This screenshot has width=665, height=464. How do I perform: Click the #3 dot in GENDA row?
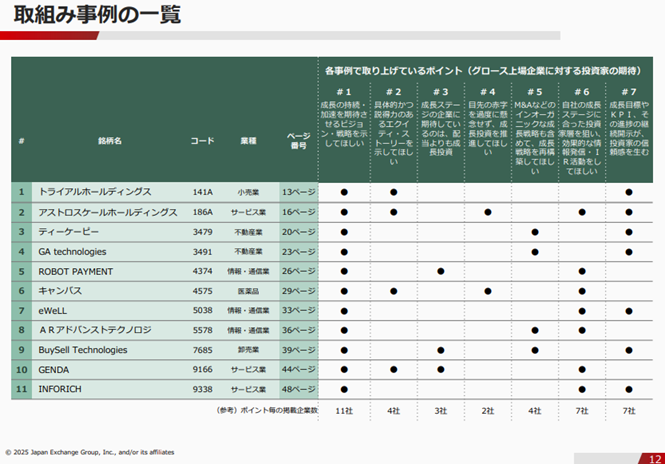(440, 370)
